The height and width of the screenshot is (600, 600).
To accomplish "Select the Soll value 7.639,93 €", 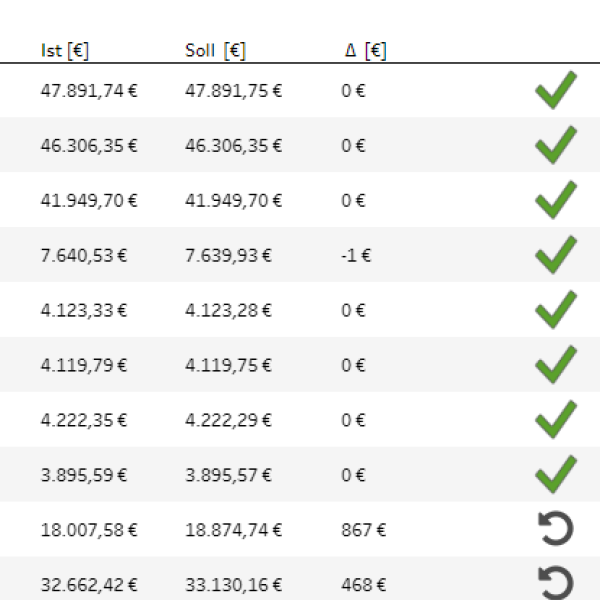I will [x=228, y=255].
